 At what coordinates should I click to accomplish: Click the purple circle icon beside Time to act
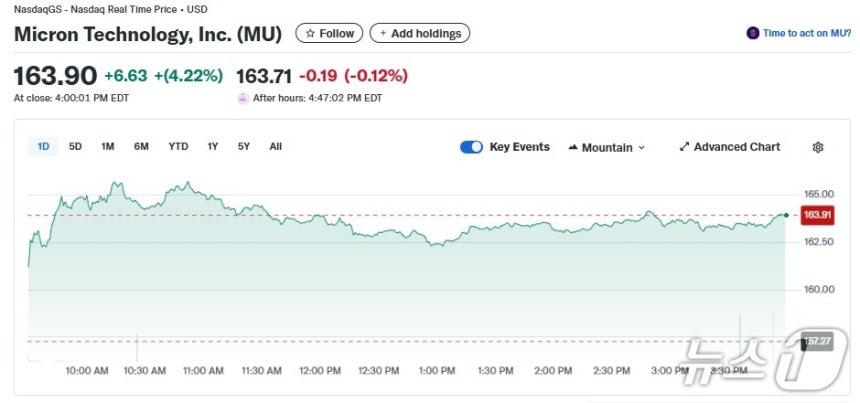click(752, 33)
